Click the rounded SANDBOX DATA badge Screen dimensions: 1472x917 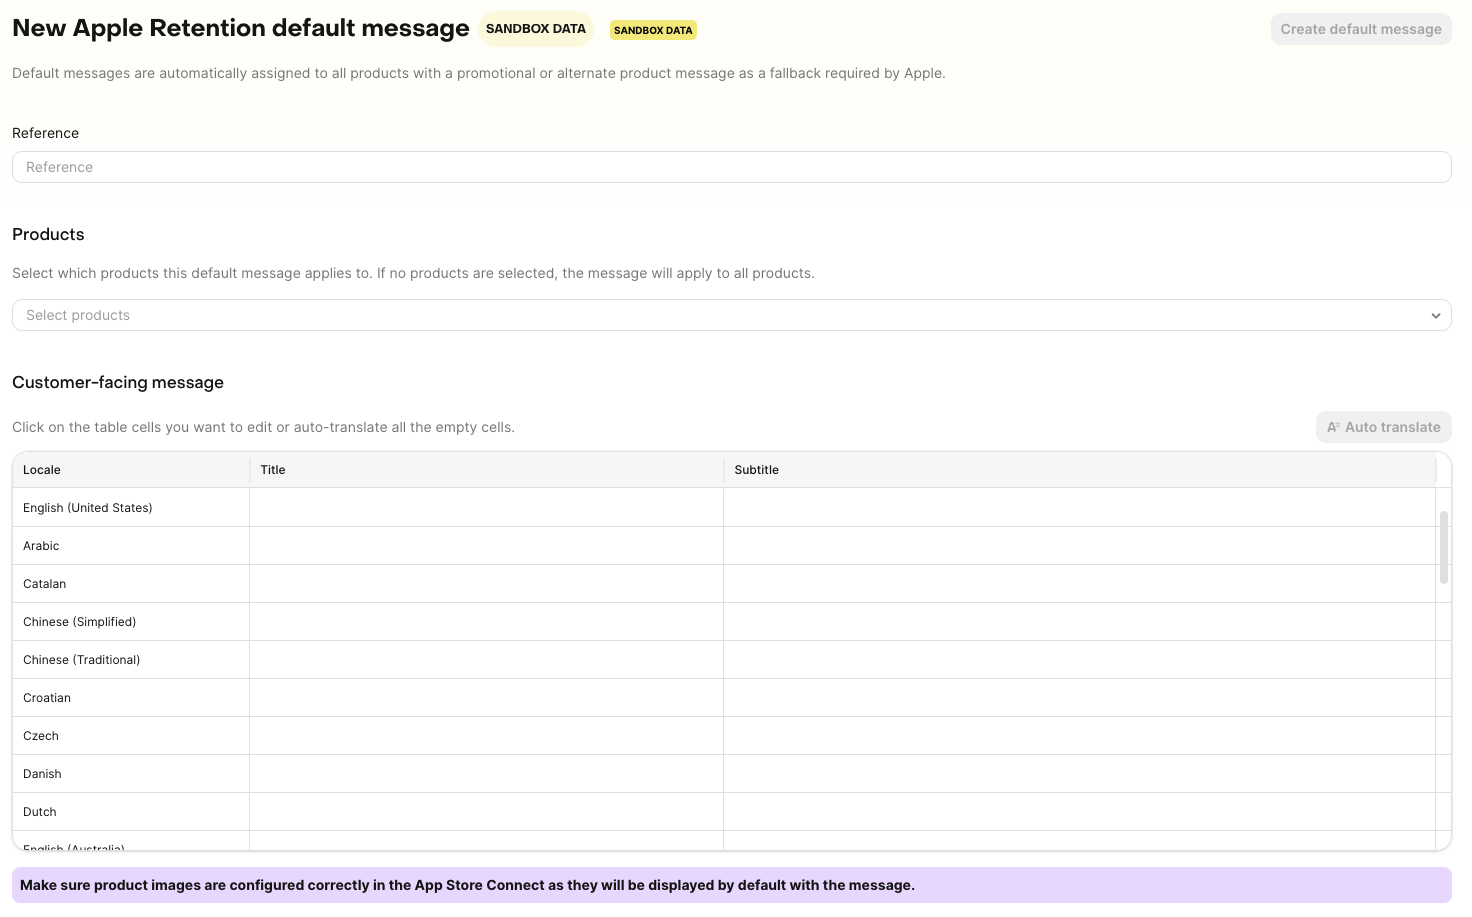tap(536, 29)
